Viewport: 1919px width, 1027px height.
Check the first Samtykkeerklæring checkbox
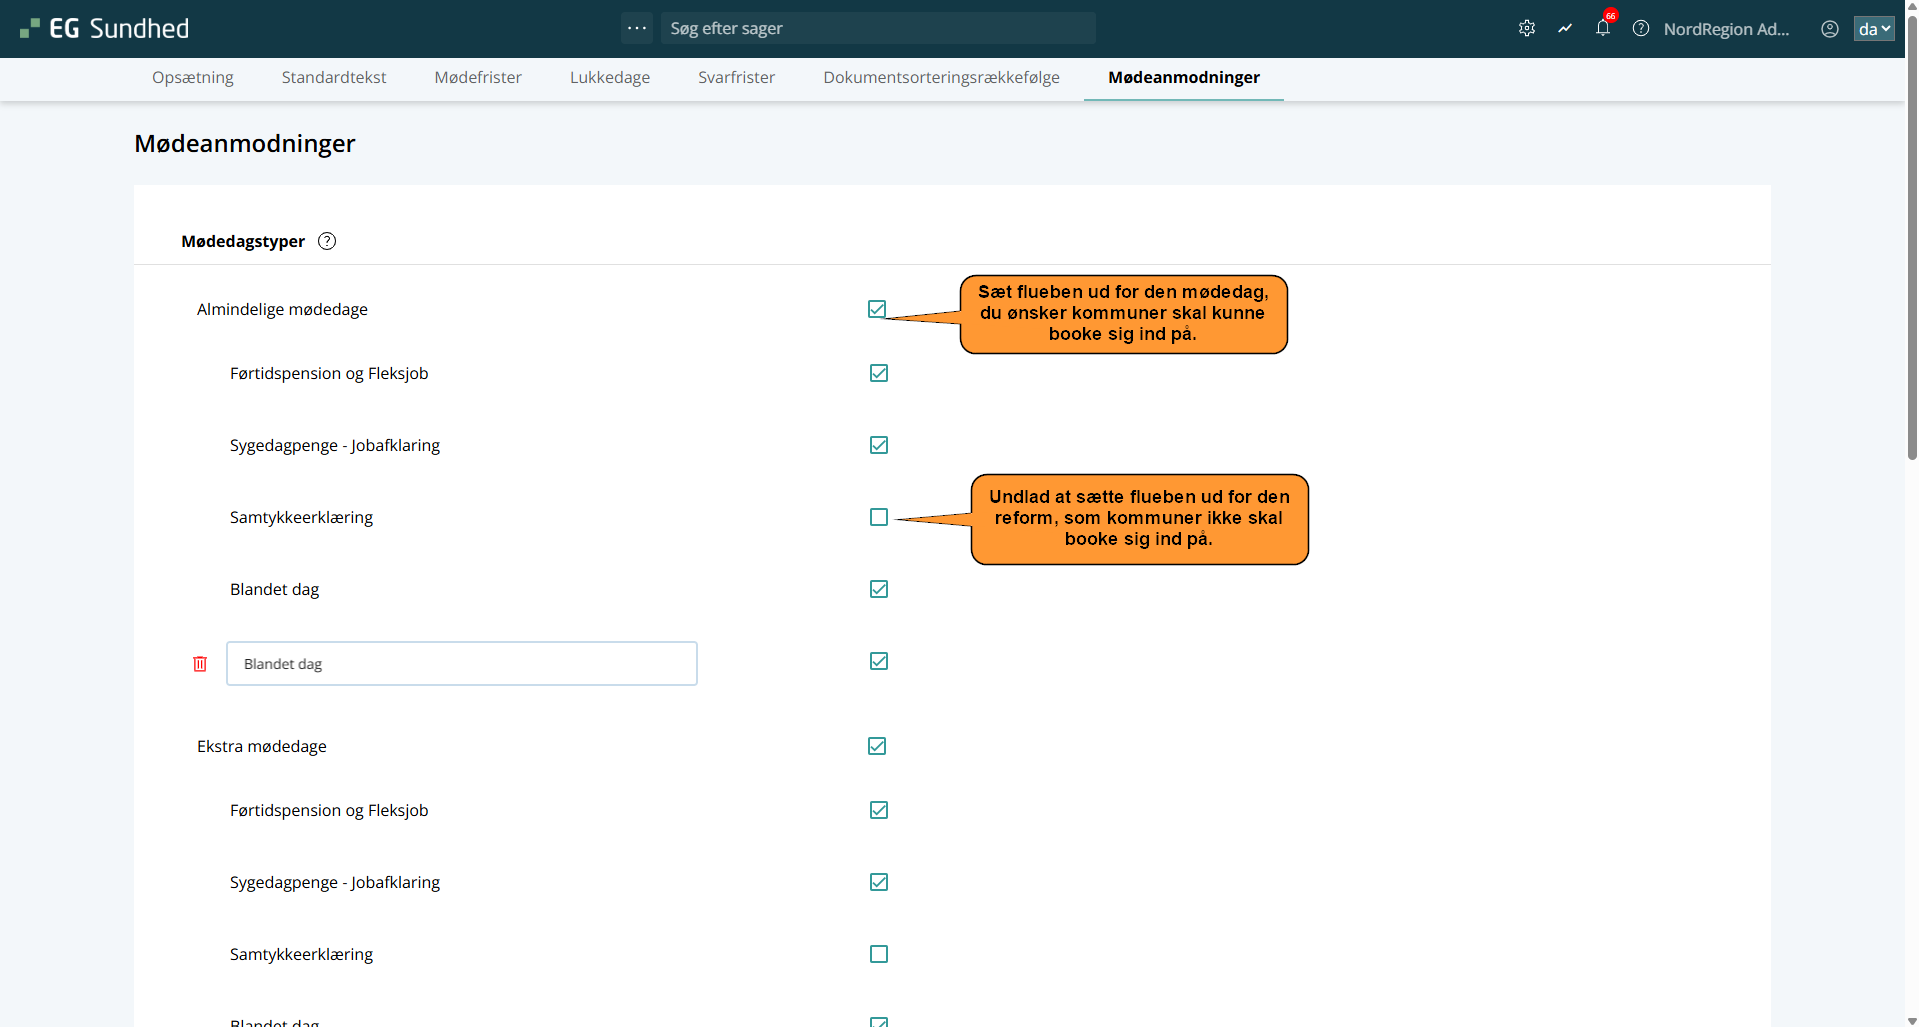879,517
